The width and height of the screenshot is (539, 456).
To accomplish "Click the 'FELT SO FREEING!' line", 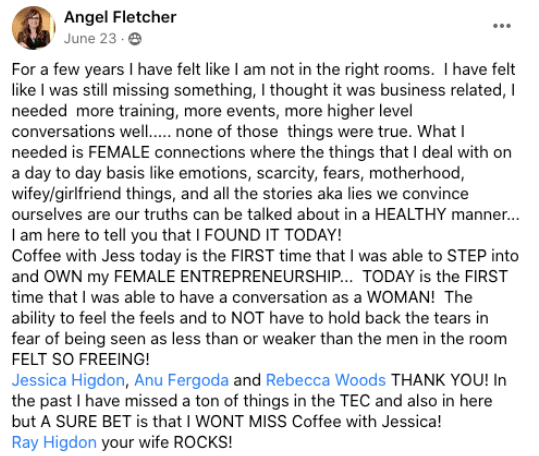I will click(x=80, y=359).
